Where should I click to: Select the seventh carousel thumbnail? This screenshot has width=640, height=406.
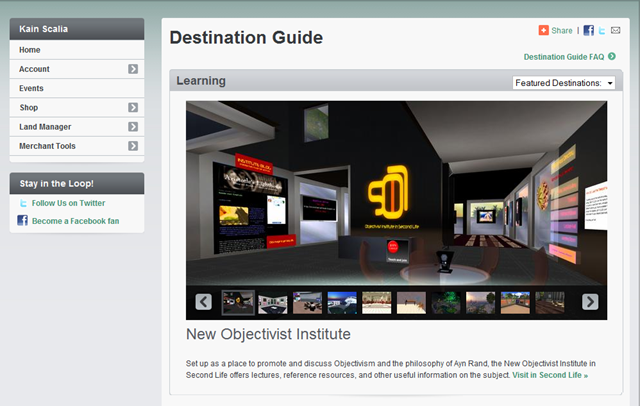tap(446, 303)
